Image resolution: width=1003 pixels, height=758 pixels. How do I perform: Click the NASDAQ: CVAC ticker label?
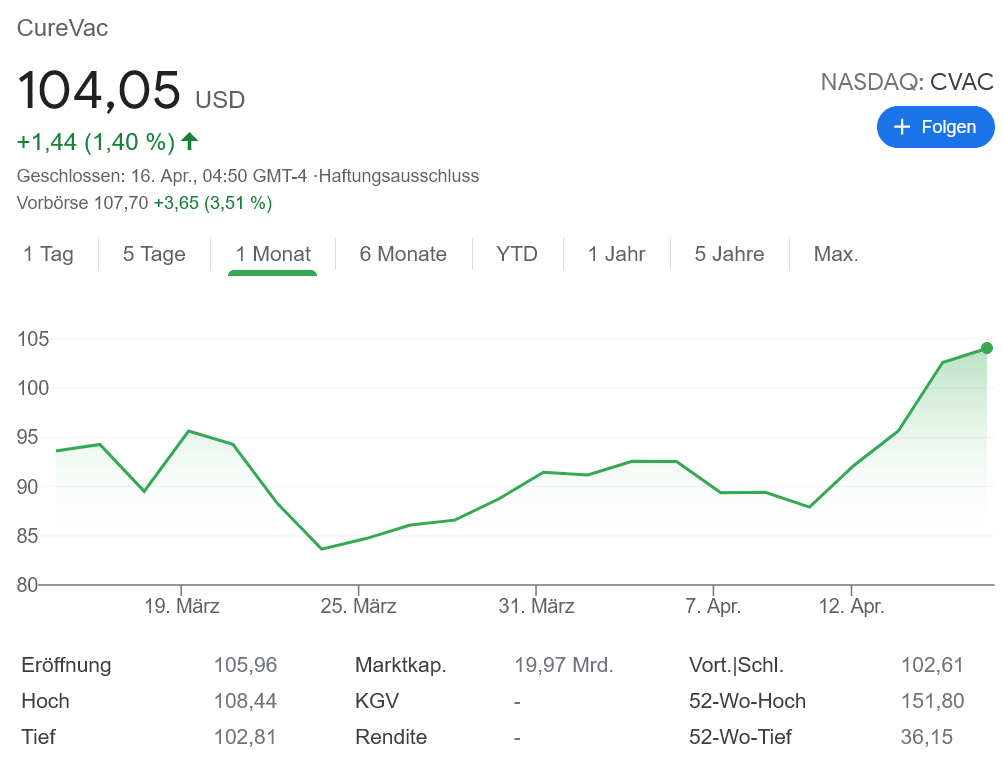tap(907, 82)
